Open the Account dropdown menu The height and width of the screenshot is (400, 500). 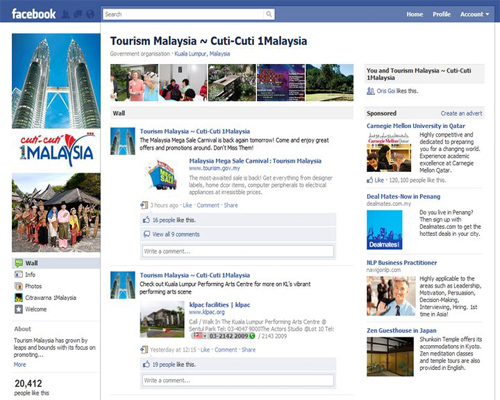475,14
